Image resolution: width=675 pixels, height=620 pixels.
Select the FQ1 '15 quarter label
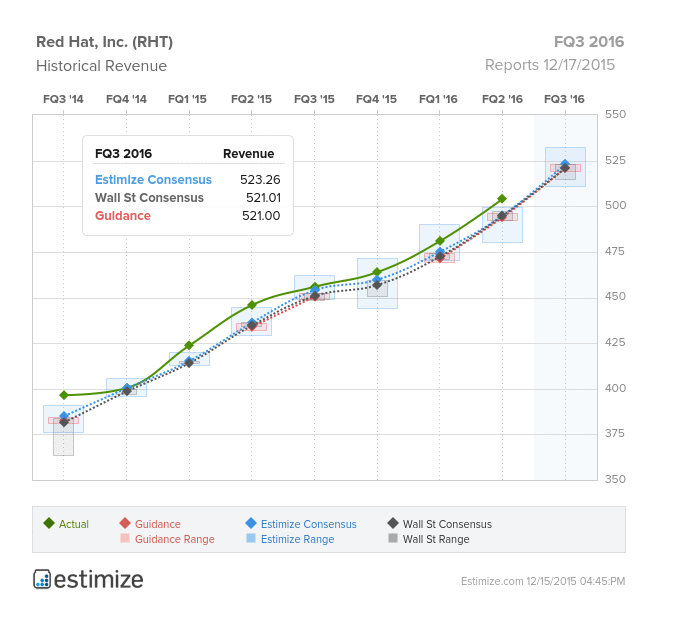click(x=187, y=99)
